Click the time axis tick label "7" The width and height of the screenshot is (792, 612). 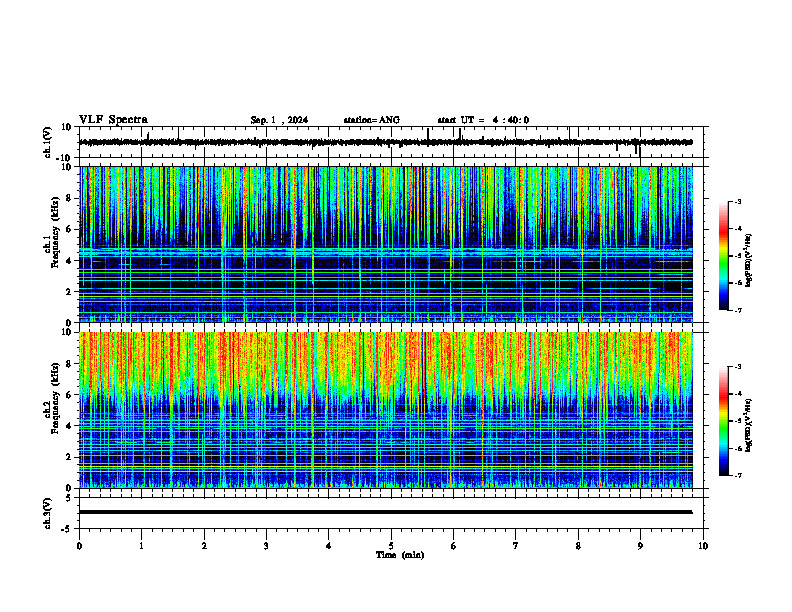coord(516,546)
